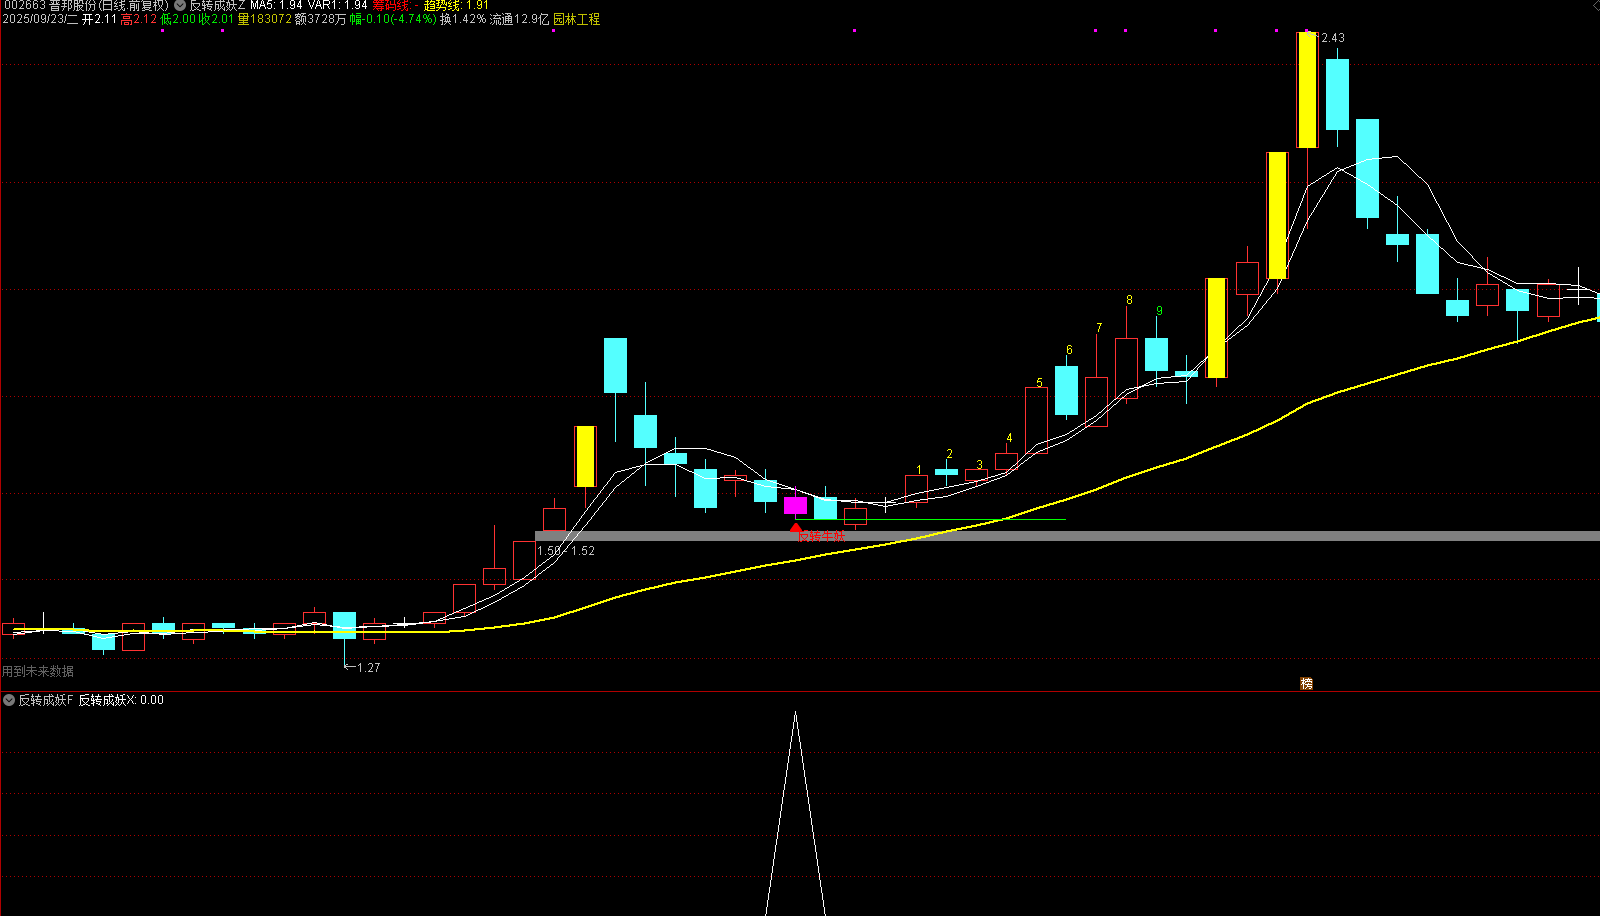
Task: Select the yellow candlestick at the 2.43 high
Action: pyautogui.click(x=1307, y=90)
